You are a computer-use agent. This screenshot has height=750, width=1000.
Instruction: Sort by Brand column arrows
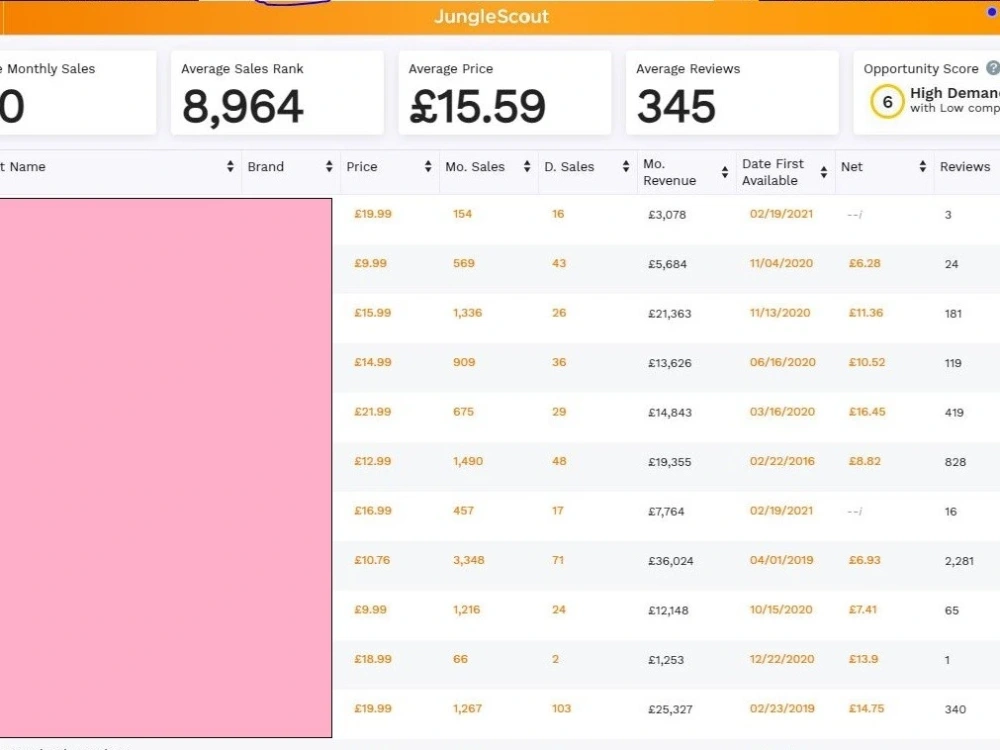point(329,166)
